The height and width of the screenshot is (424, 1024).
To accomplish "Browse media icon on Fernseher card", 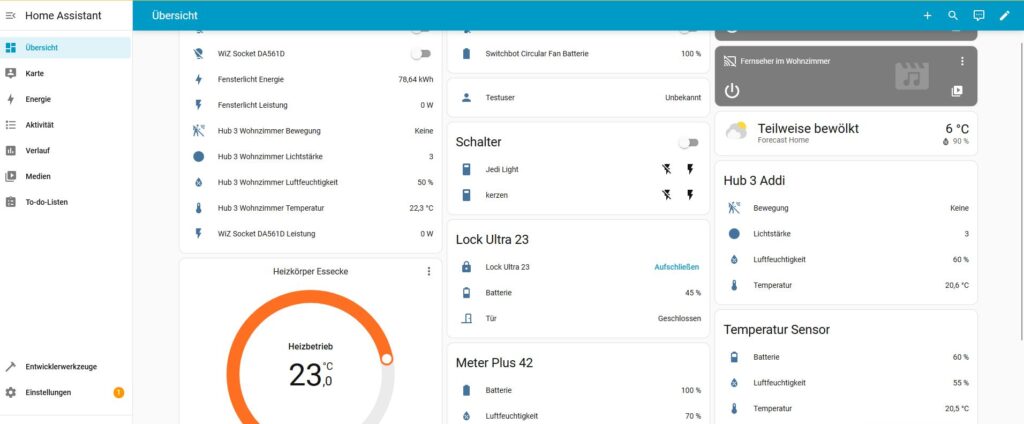I will tap(957, 91).
